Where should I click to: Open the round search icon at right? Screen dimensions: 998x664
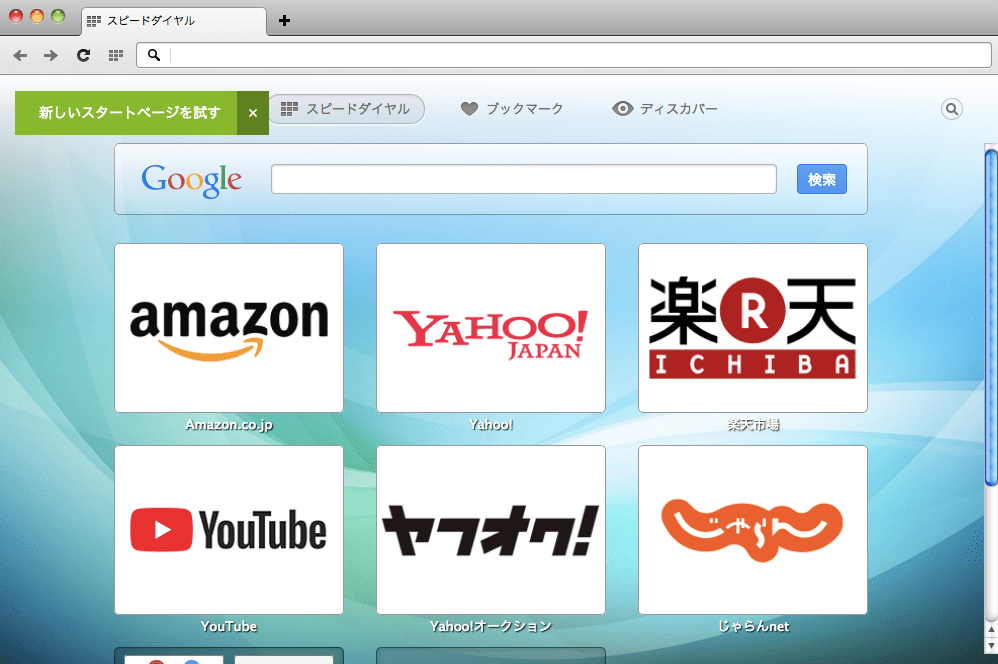952,109
